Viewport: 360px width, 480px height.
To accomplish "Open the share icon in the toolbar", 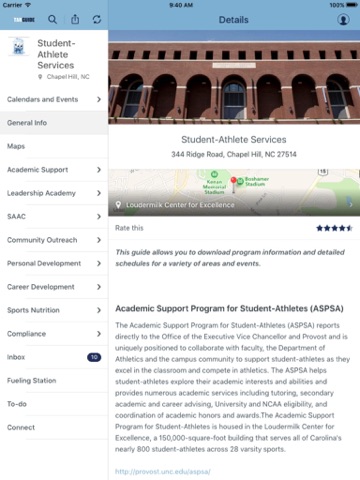I will coord(75,19).
